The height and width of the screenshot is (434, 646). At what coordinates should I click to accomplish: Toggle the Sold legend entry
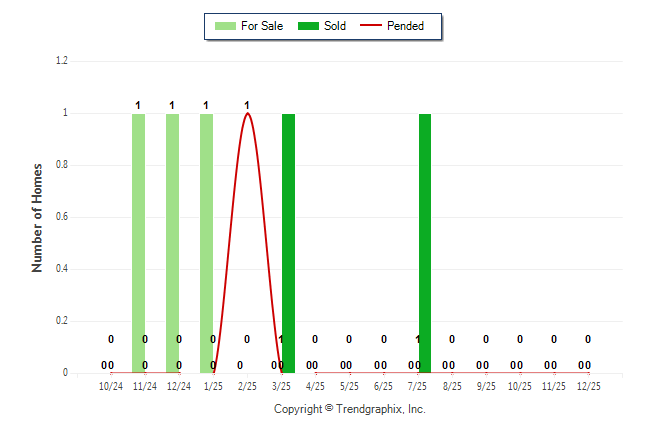[x=335, y=26]
